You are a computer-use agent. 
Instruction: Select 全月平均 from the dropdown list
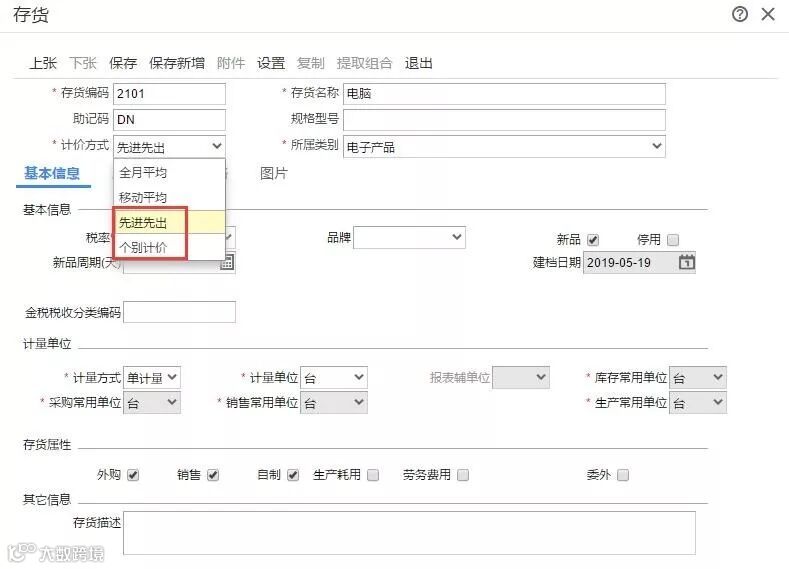click(169, 173)
